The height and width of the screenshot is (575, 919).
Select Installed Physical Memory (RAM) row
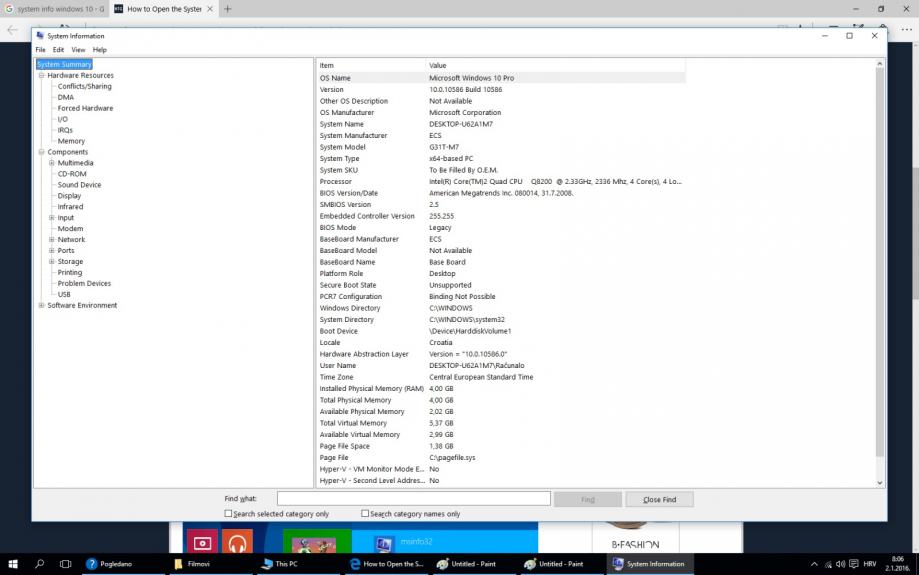[x=501, y=389]
